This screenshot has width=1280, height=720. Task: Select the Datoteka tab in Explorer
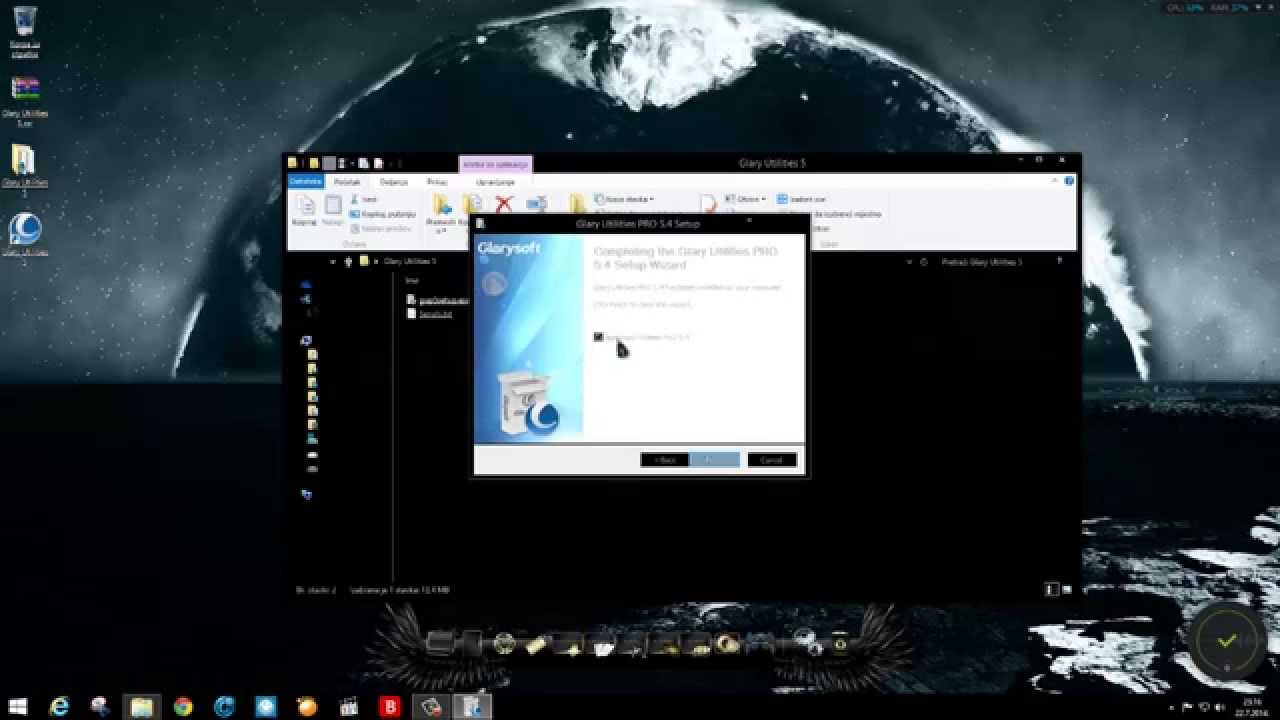tap(306, 182)
